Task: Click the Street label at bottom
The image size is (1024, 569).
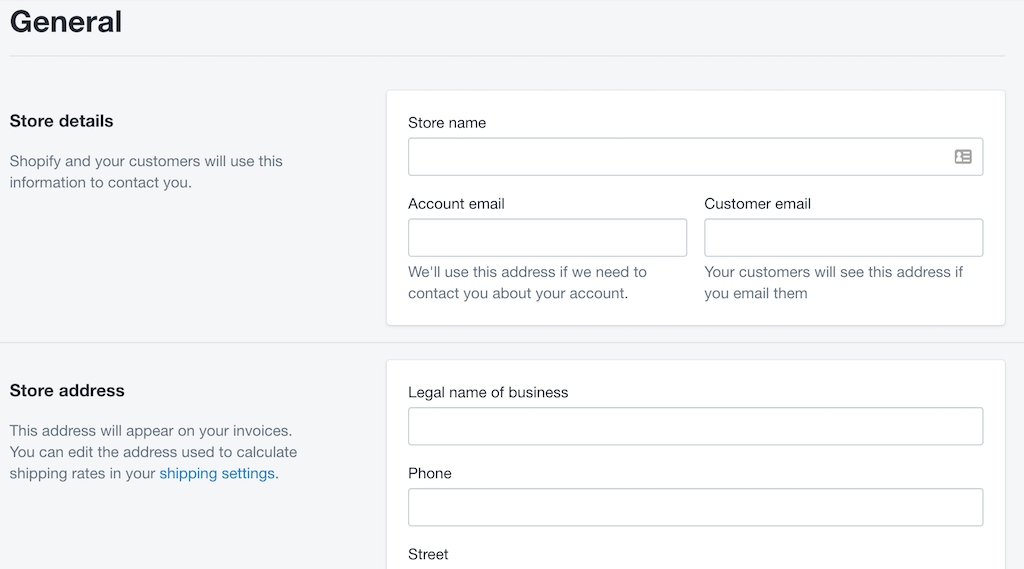Action: click(428, 555)
